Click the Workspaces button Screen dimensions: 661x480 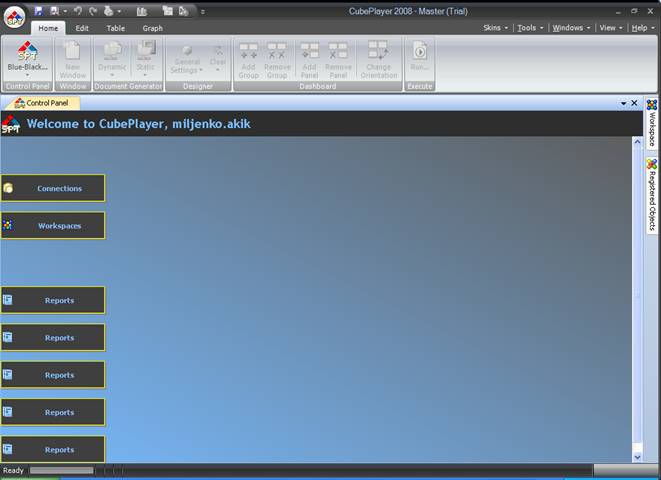53,225
